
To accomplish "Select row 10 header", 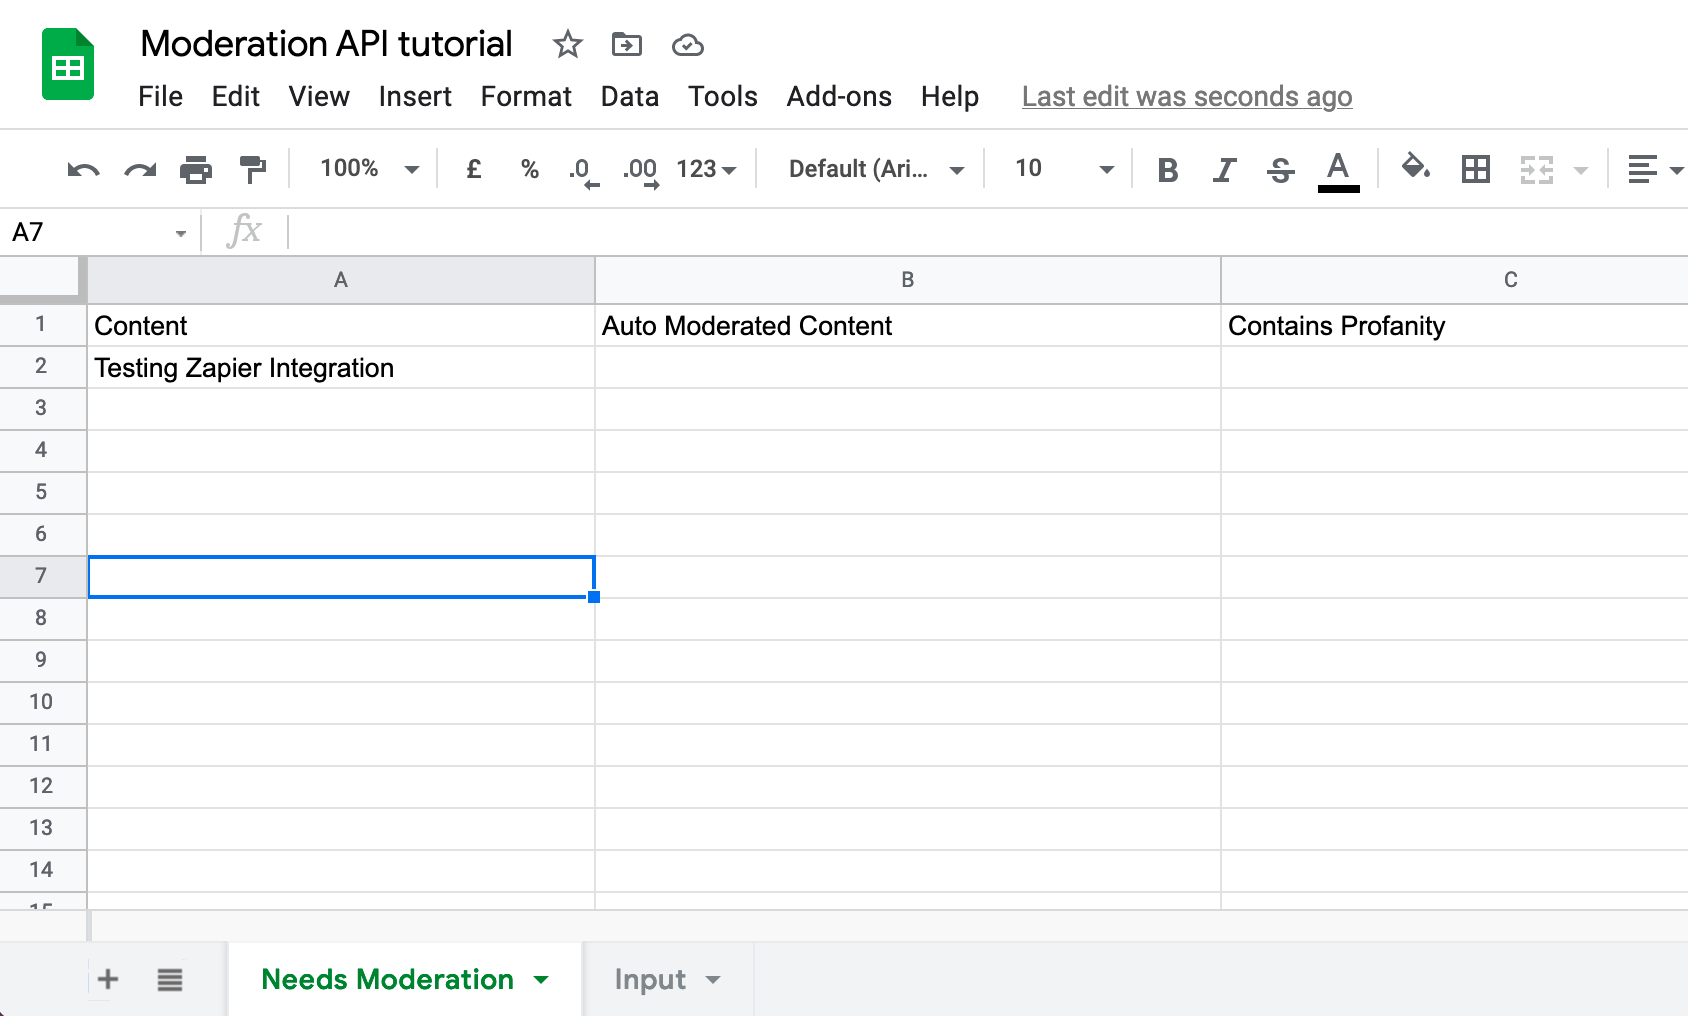I will pos(41,702).
